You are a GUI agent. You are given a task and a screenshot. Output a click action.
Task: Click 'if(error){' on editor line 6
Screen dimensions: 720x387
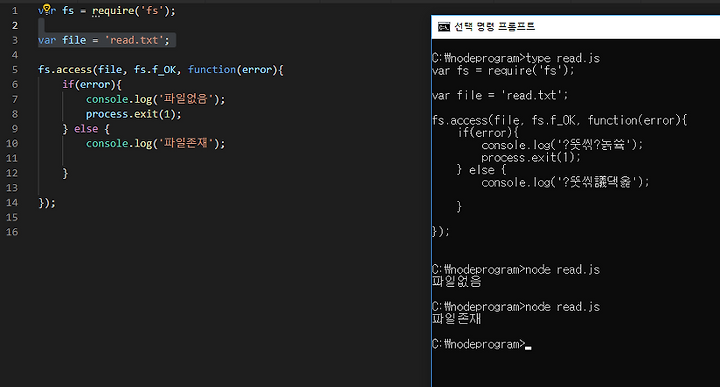coord(92,84)
